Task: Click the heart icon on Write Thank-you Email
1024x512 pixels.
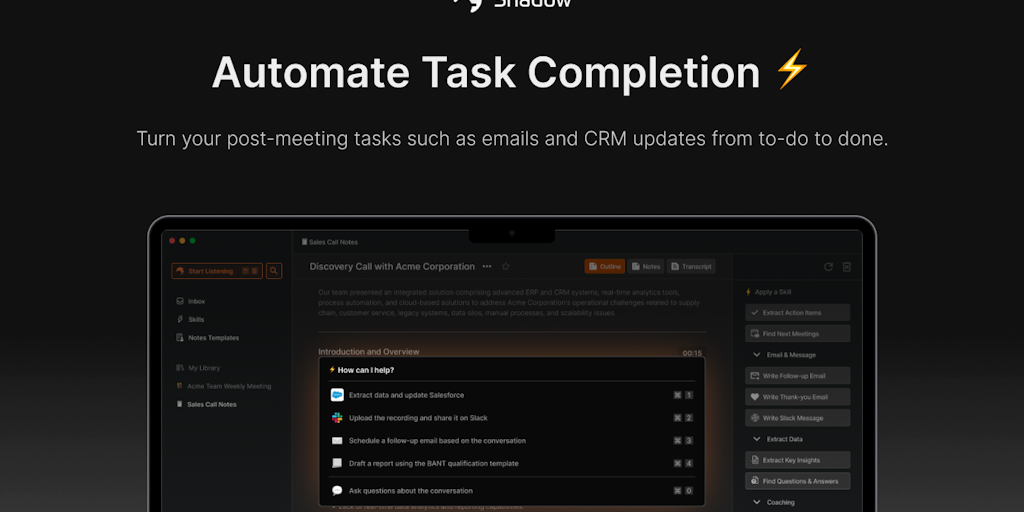Action: (x=755, y=397)
